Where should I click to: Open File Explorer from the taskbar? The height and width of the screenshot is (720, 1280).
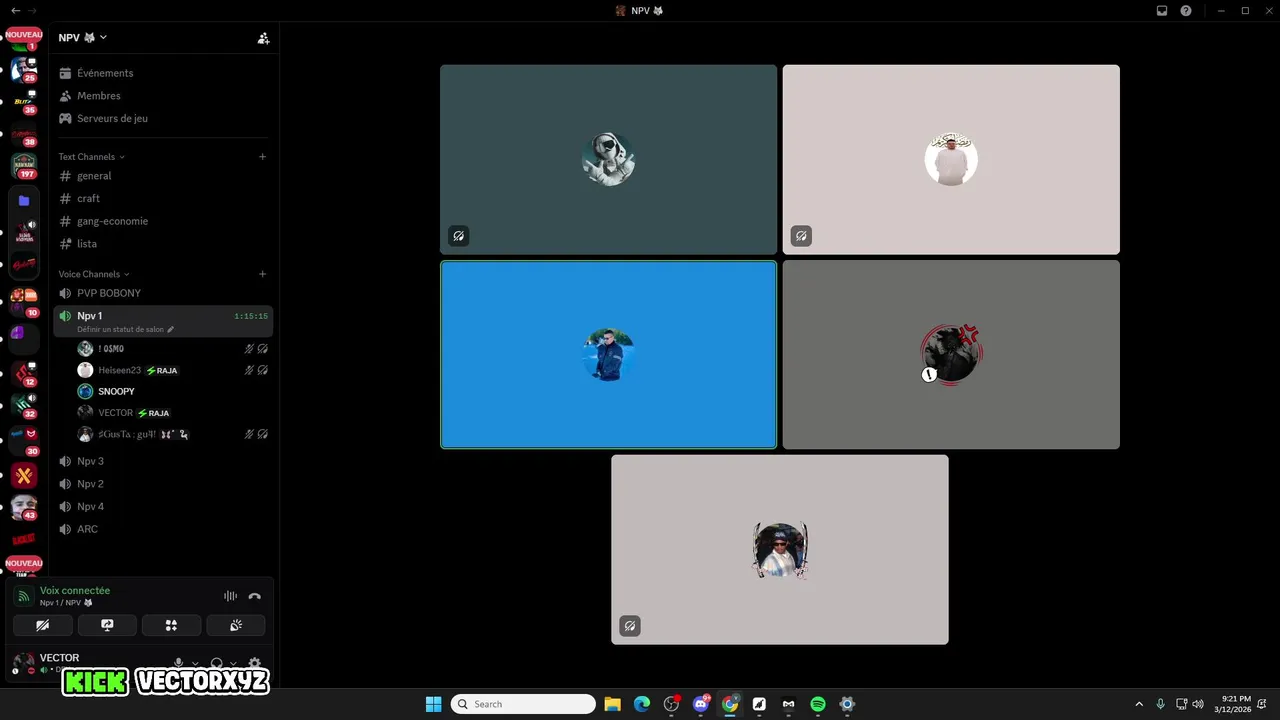pyautogui.click(x=612, y=704)
